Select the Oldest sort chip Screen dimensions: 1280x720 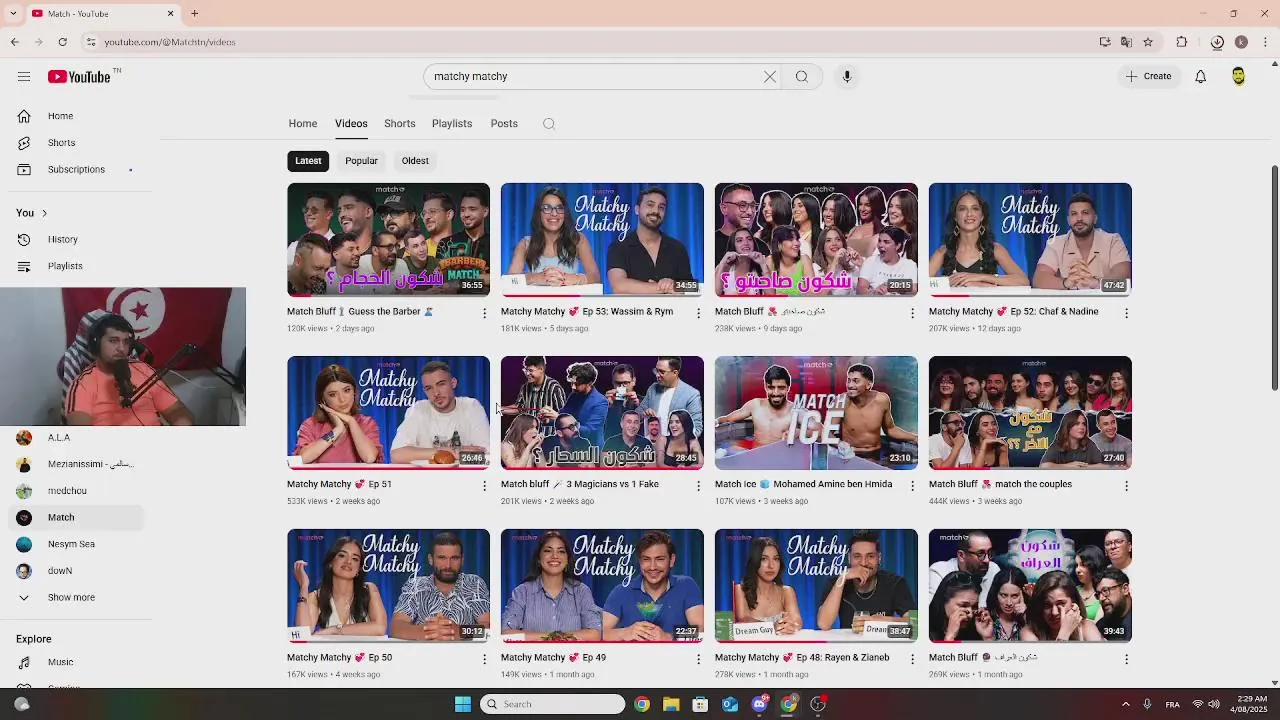point(415,161)
